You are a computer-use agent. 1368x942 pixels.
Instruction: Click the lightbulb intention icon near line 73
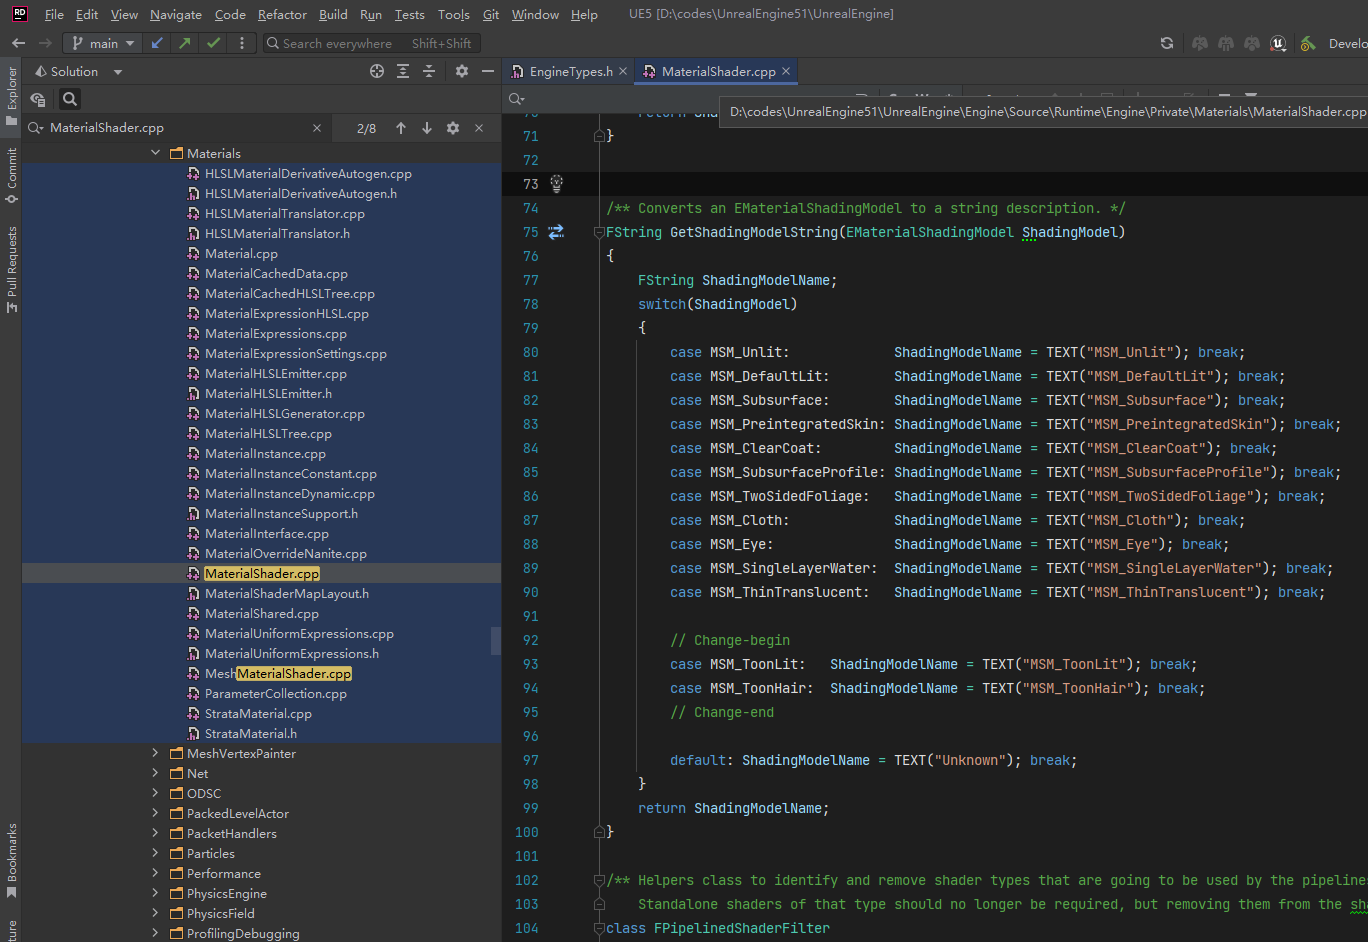(x=557, y=183)
